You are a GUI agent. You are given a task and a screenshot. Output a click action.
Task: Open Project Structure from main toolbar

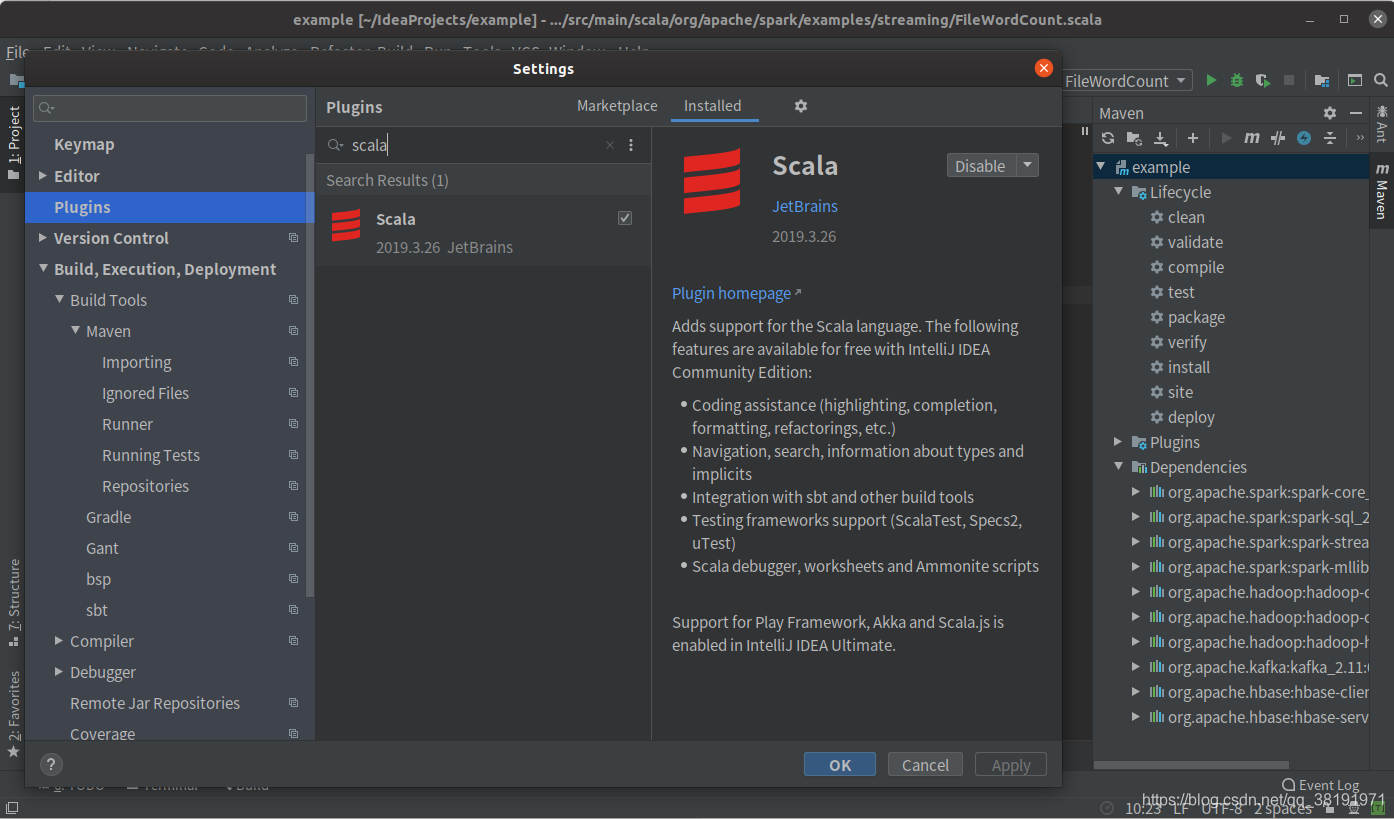[x=1322, y=81]
